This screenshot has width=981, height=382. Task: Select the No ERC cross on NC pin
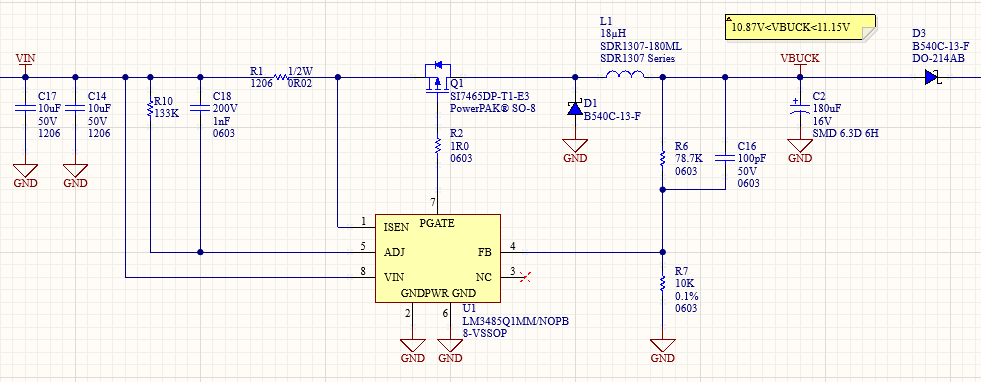[x=526, y=277]
